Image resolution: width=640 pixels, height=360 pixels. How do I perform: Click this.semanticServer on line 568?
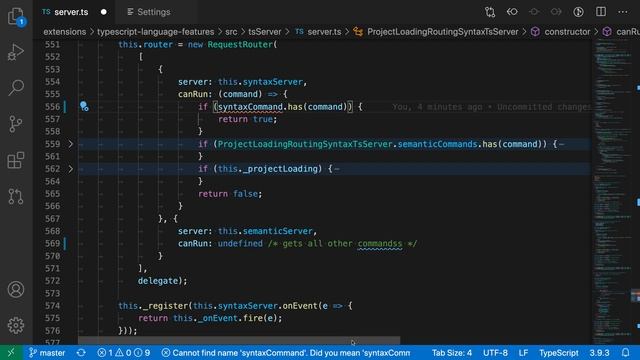pos(265,231)
